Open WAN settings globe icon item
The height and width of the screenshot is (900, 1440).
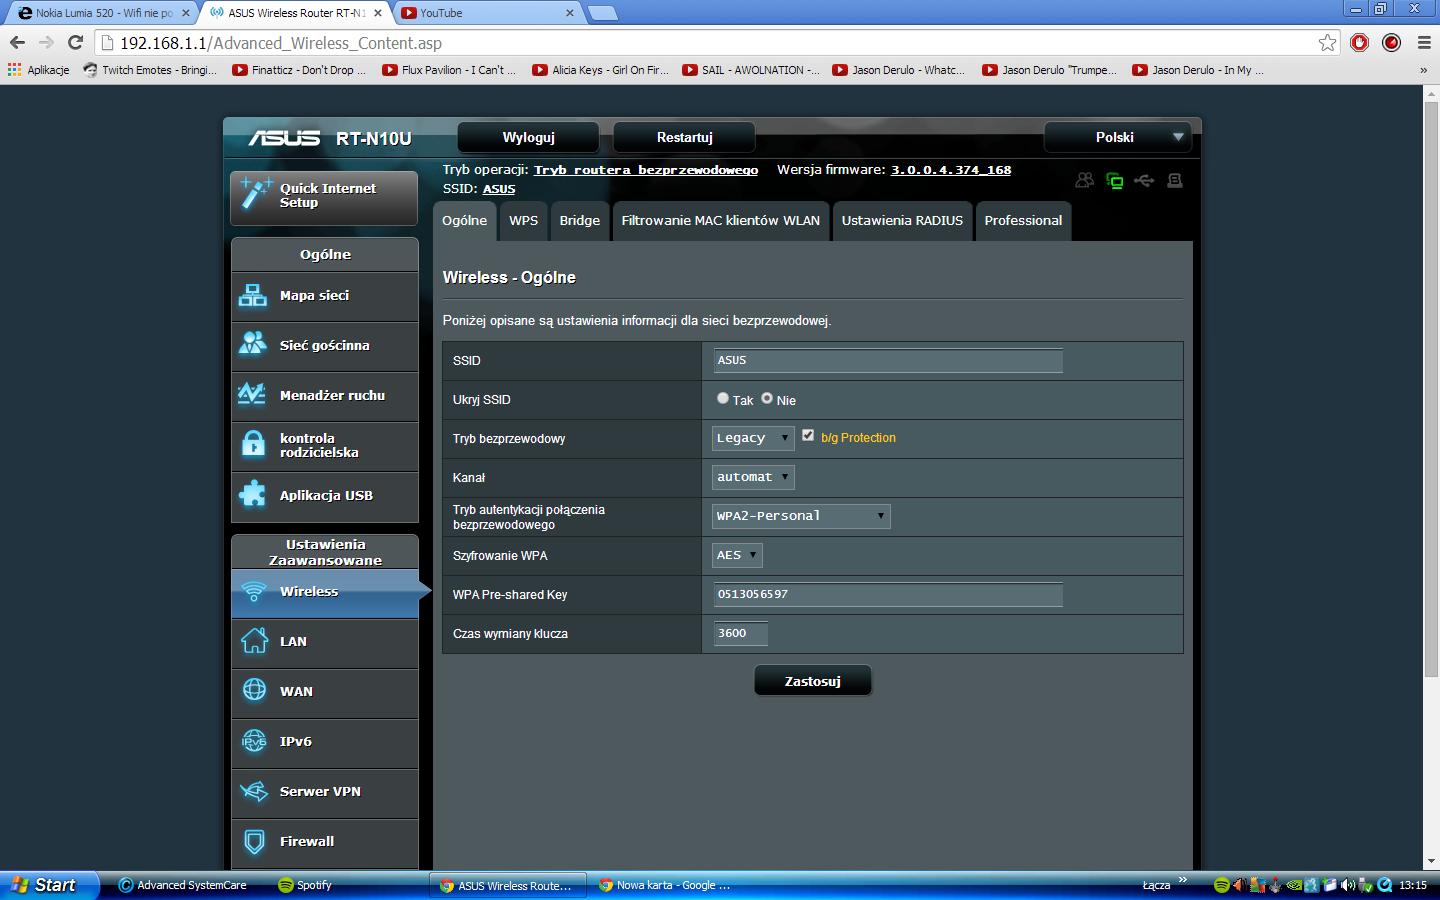pos(324,692)
